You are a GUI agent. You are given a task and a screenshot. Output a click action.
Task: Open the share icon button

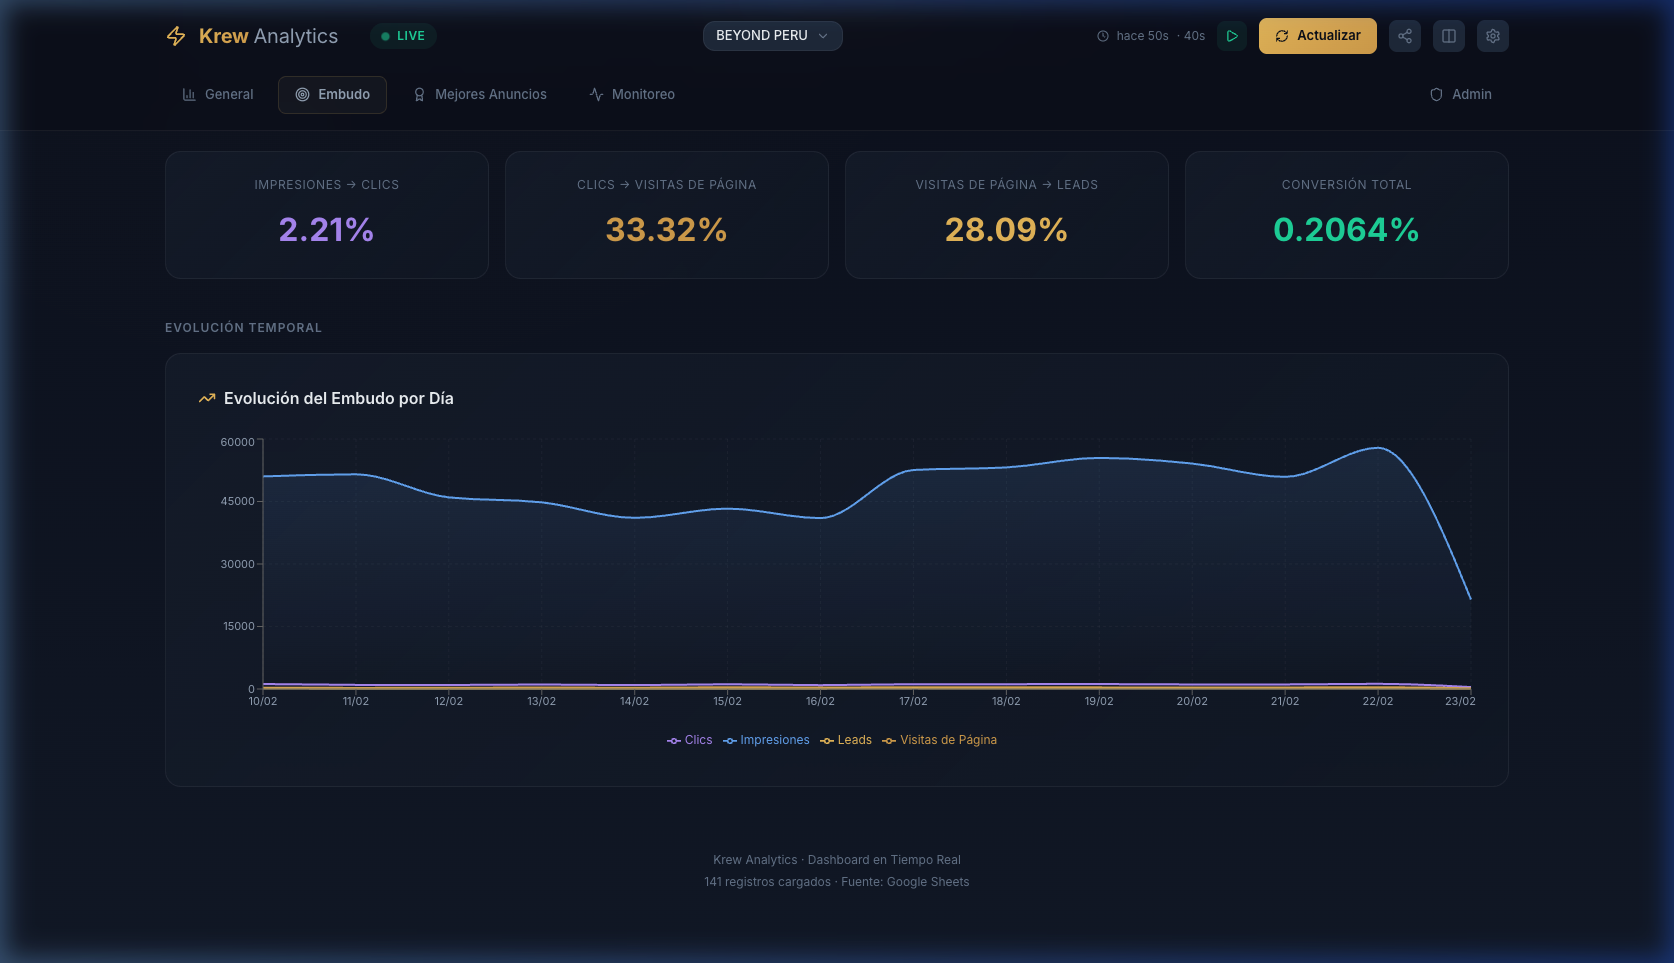pyautogui.click(x=1404, y=36)
